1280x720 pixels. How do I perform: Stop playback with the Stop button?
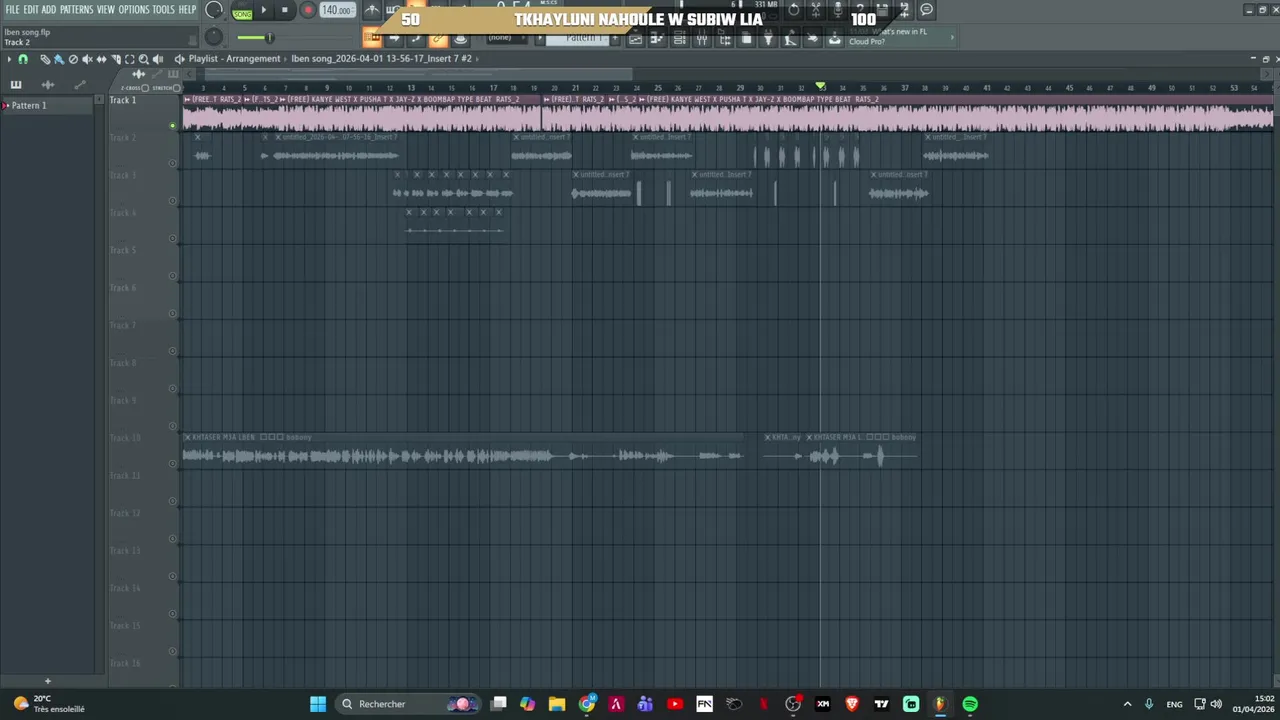[x=284, y=11]
